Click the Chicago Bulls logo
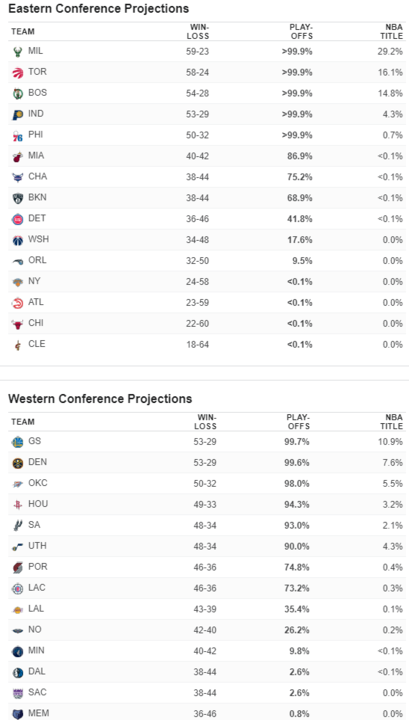This screenshot has height=720, width=409. click(17, 324)
